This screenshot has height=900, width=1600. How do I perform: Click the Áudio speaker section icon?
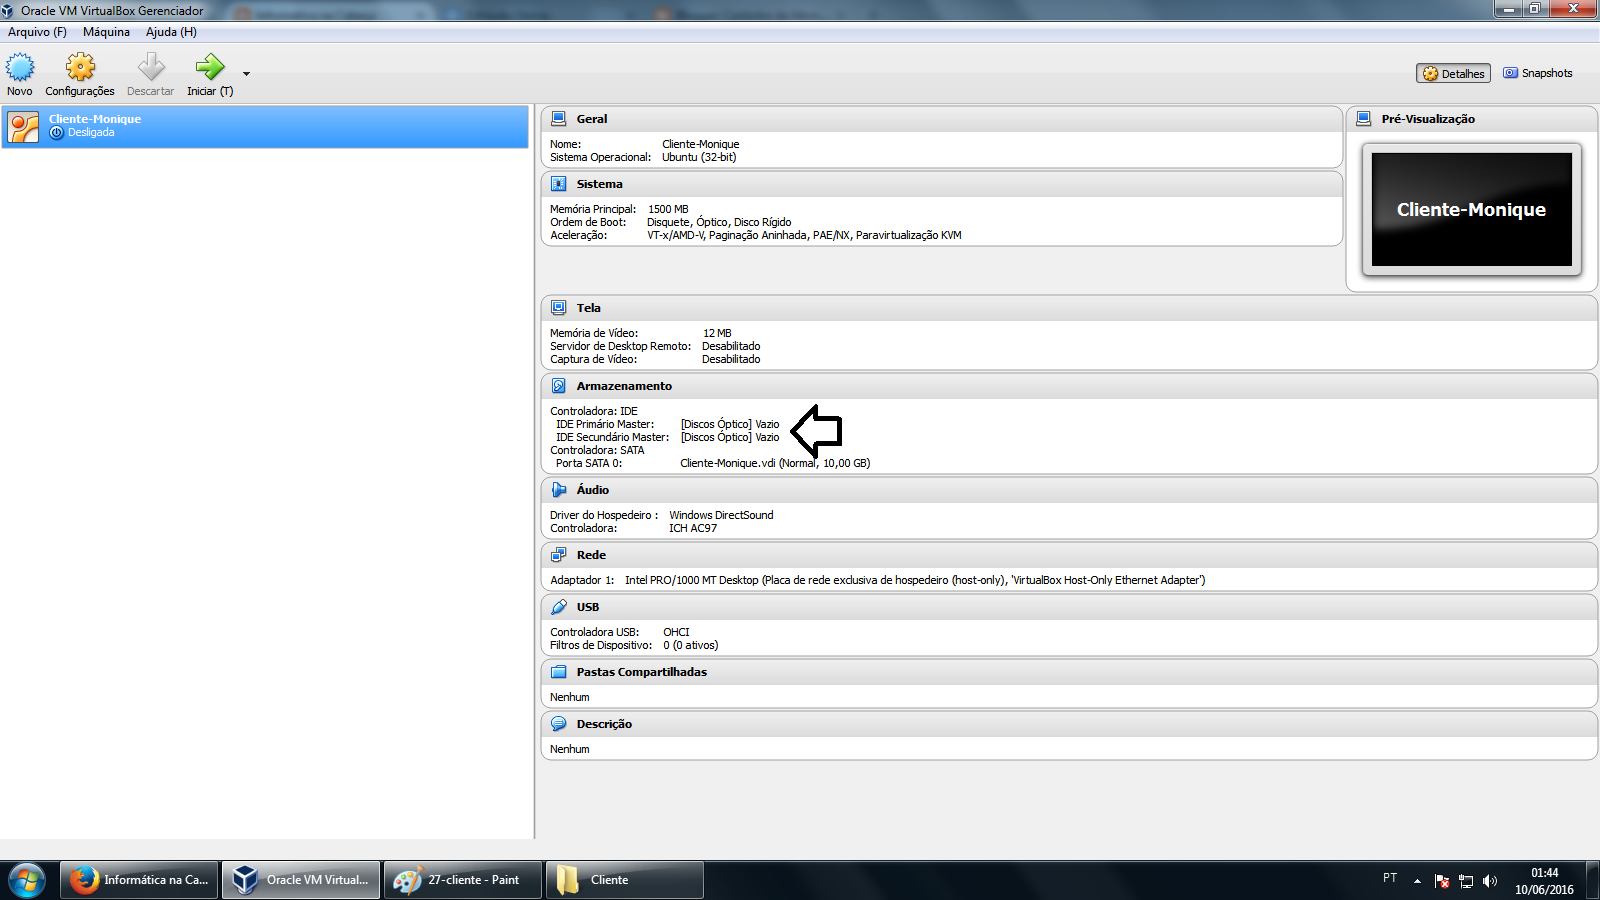pos(559,490)
